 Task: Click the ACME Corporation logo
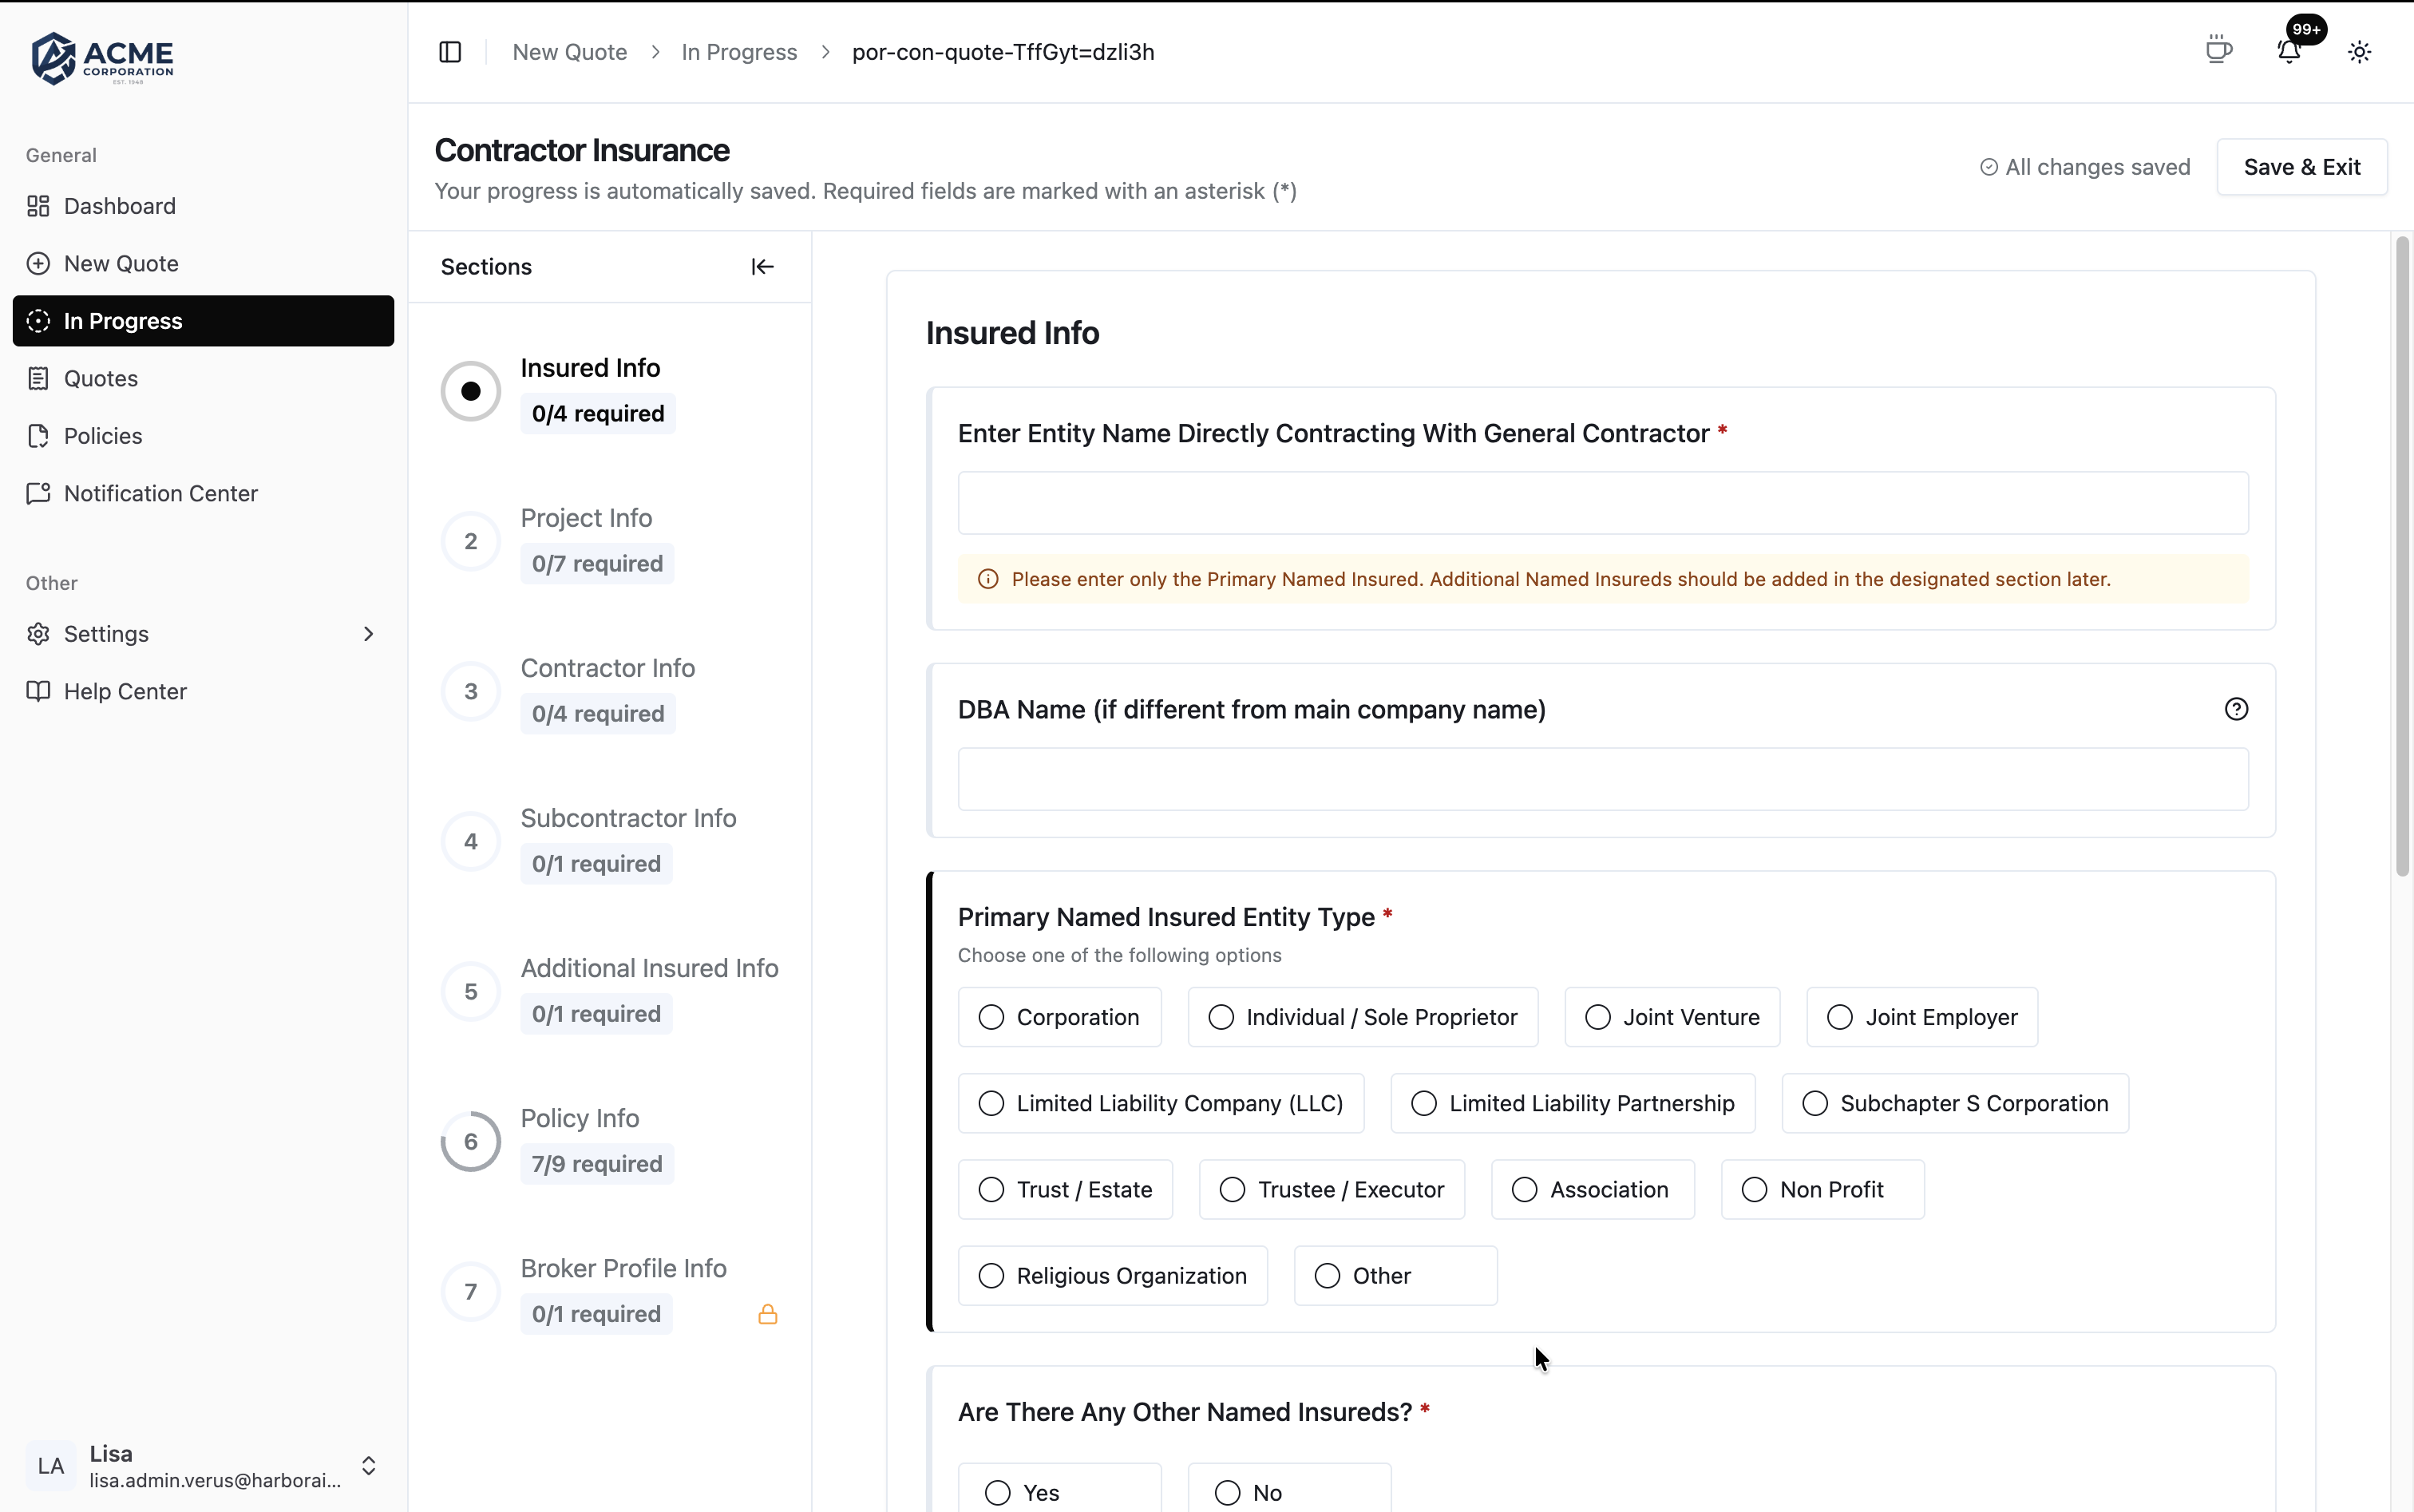click(102, 58)
